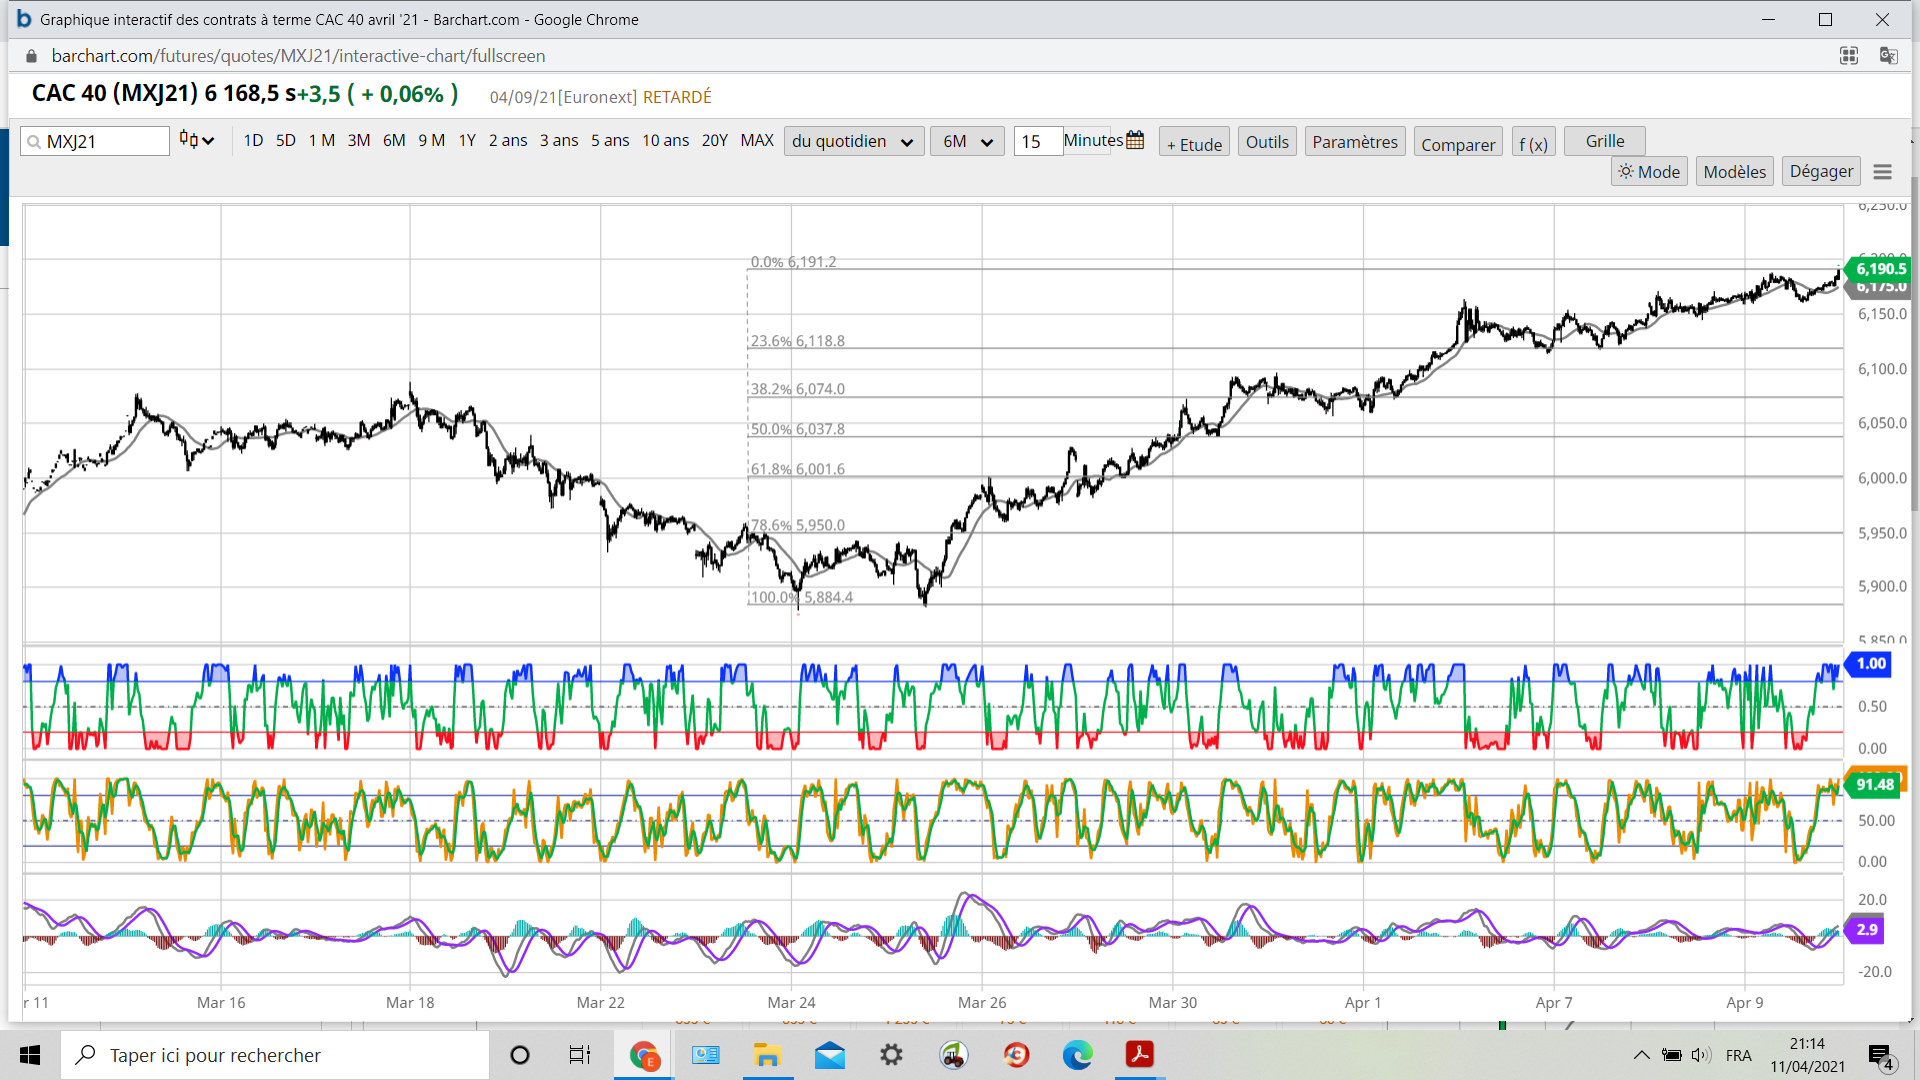This screenshot has height=1080, width=1920.
Task: Expand the 6M period dropdown
Action: tap(966, 141)
